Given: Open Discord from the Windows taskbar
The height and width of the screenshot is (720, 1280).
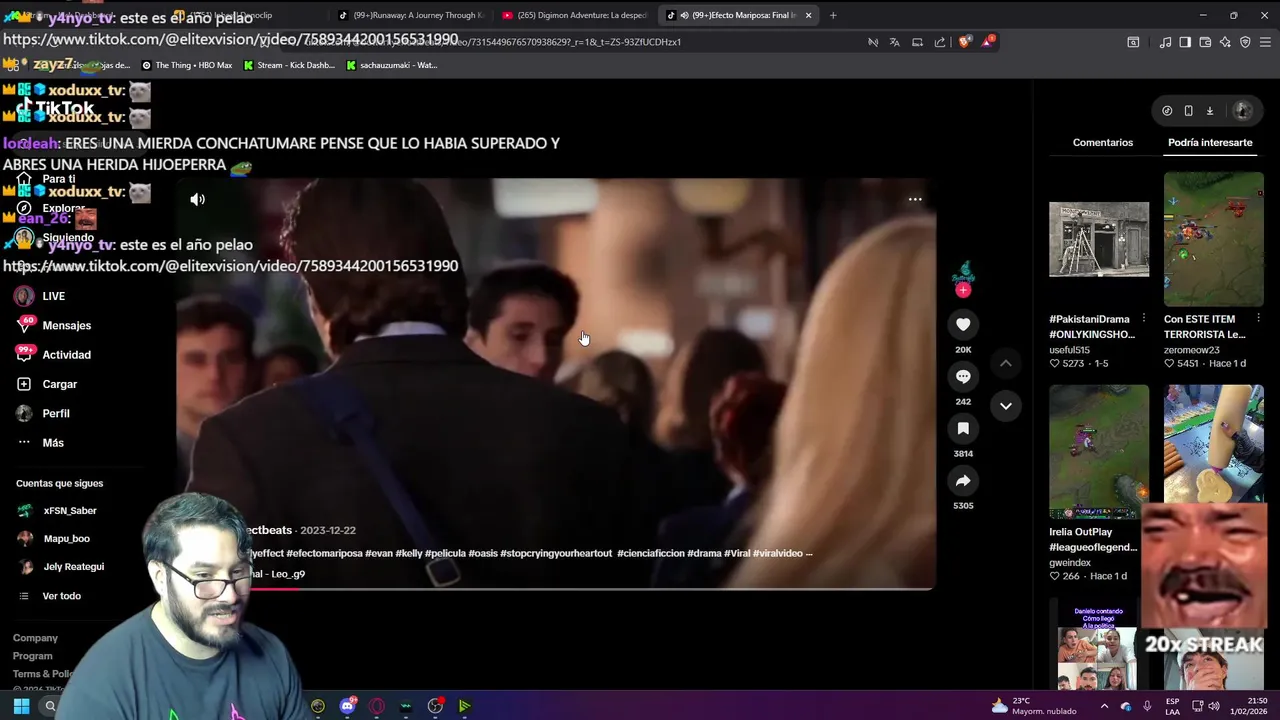Looking at the screenshot, I should tap(347, 706).
